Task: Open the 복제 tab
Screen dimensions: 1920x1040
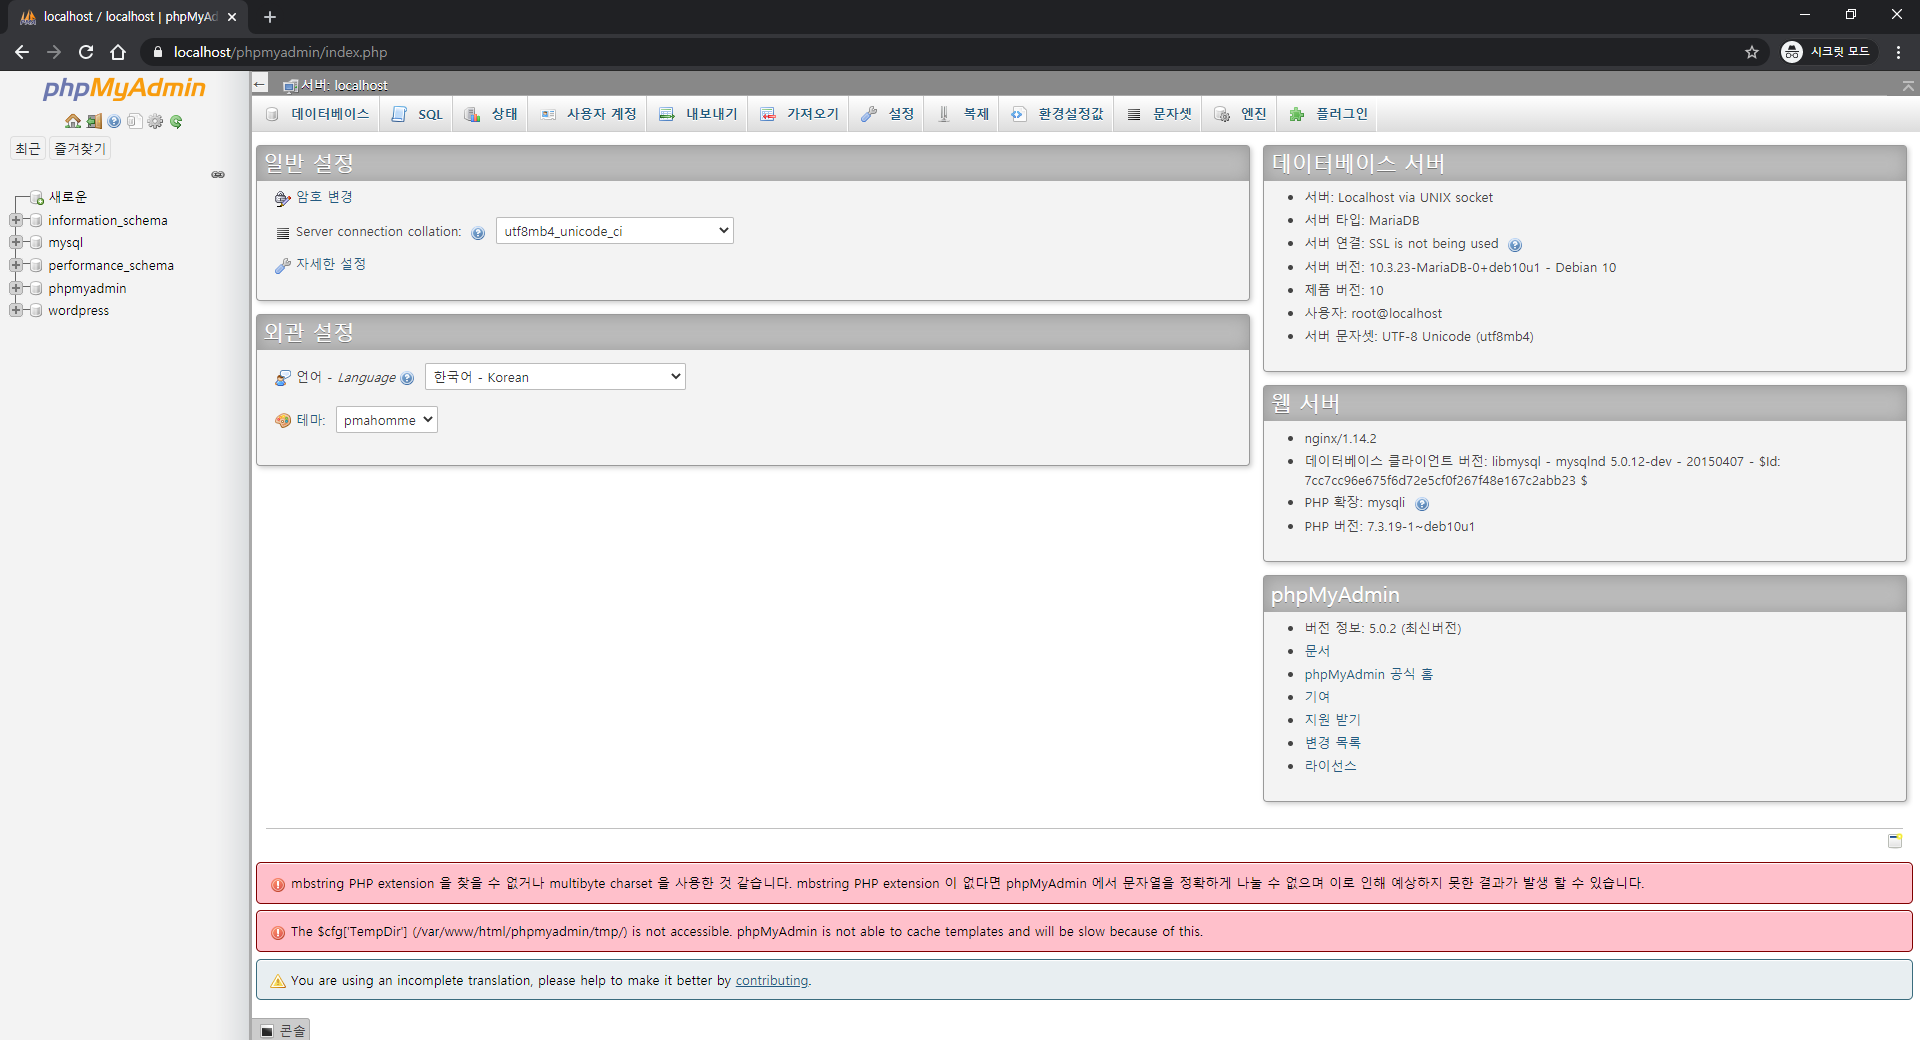Action: coord(963,114)
